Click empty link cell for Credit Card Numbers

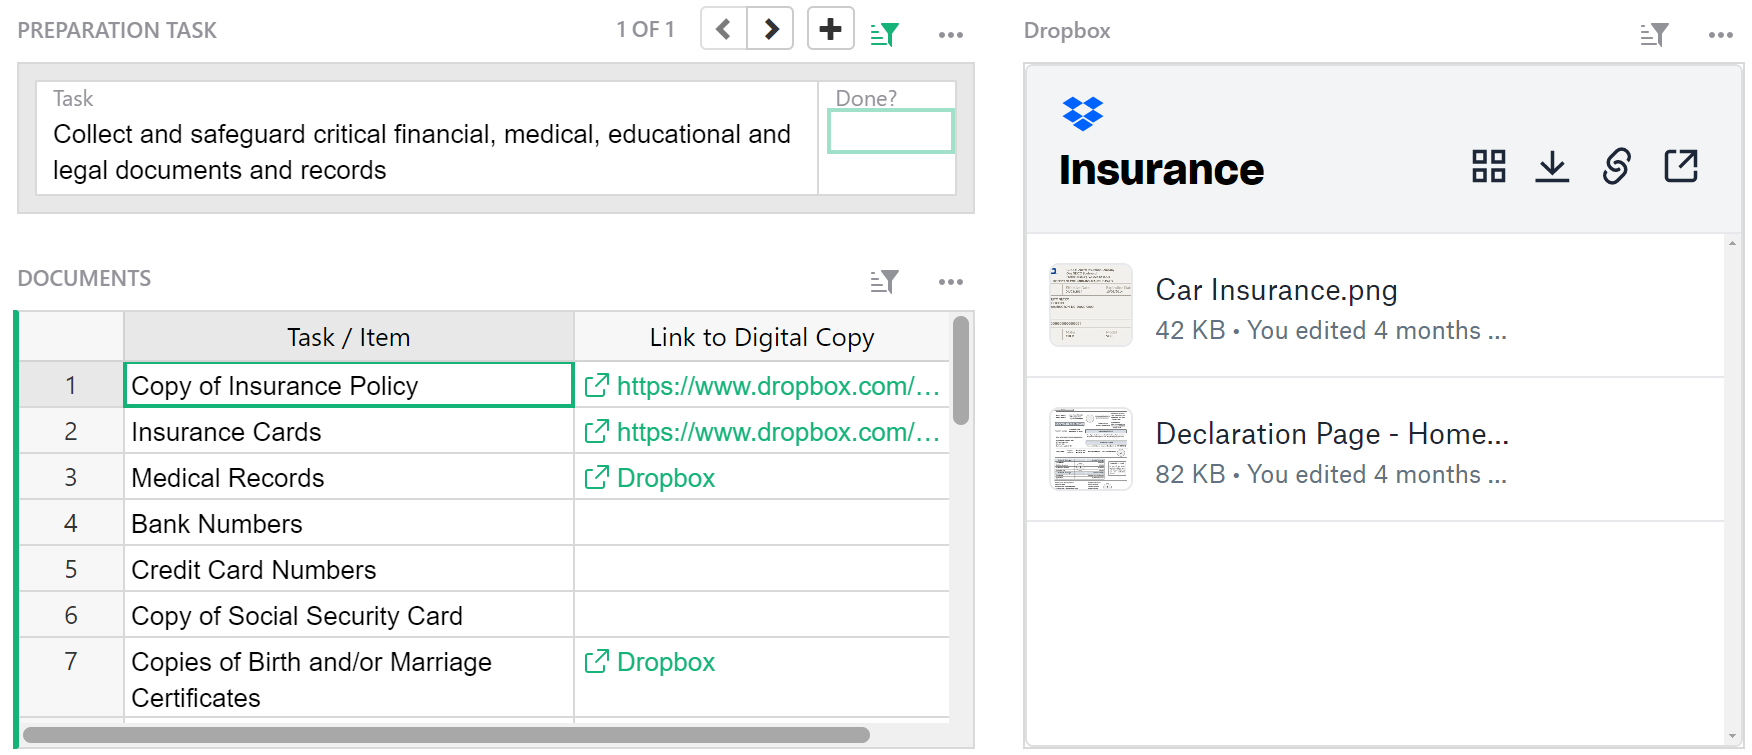click(x=762, y=569)
